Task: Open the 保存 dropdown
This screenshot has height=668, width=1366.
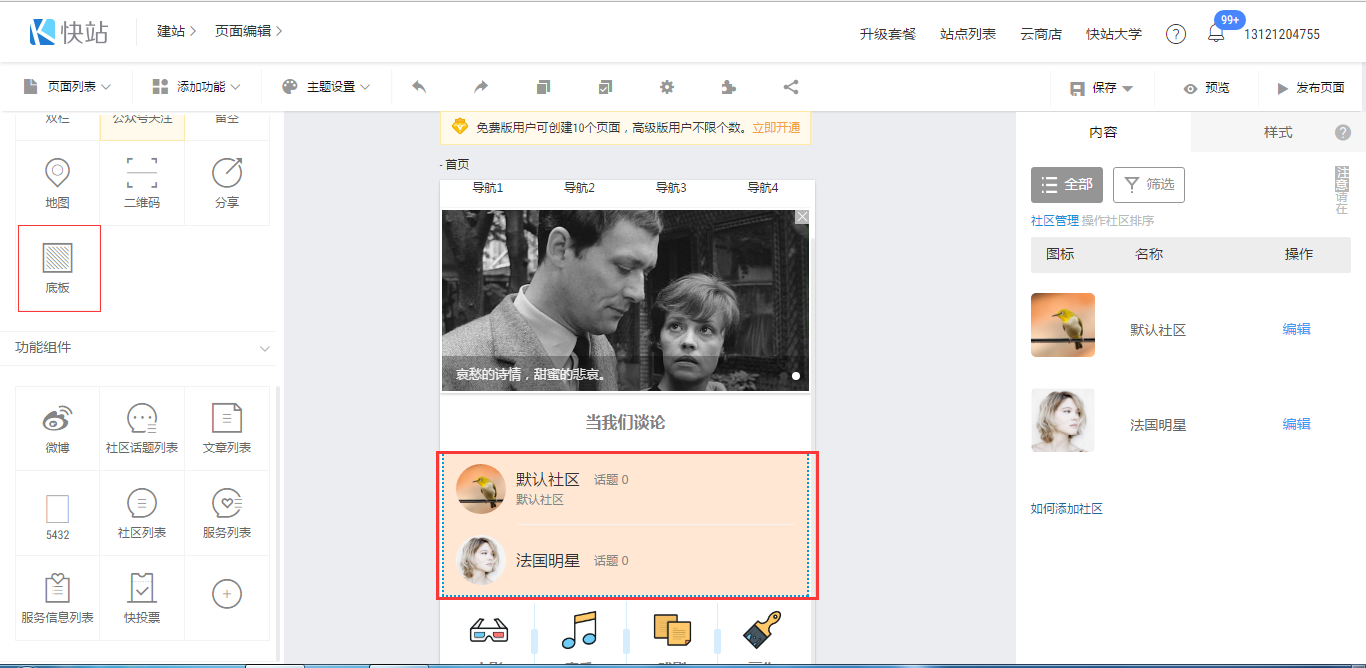Action: click(x=1103, y=88)
